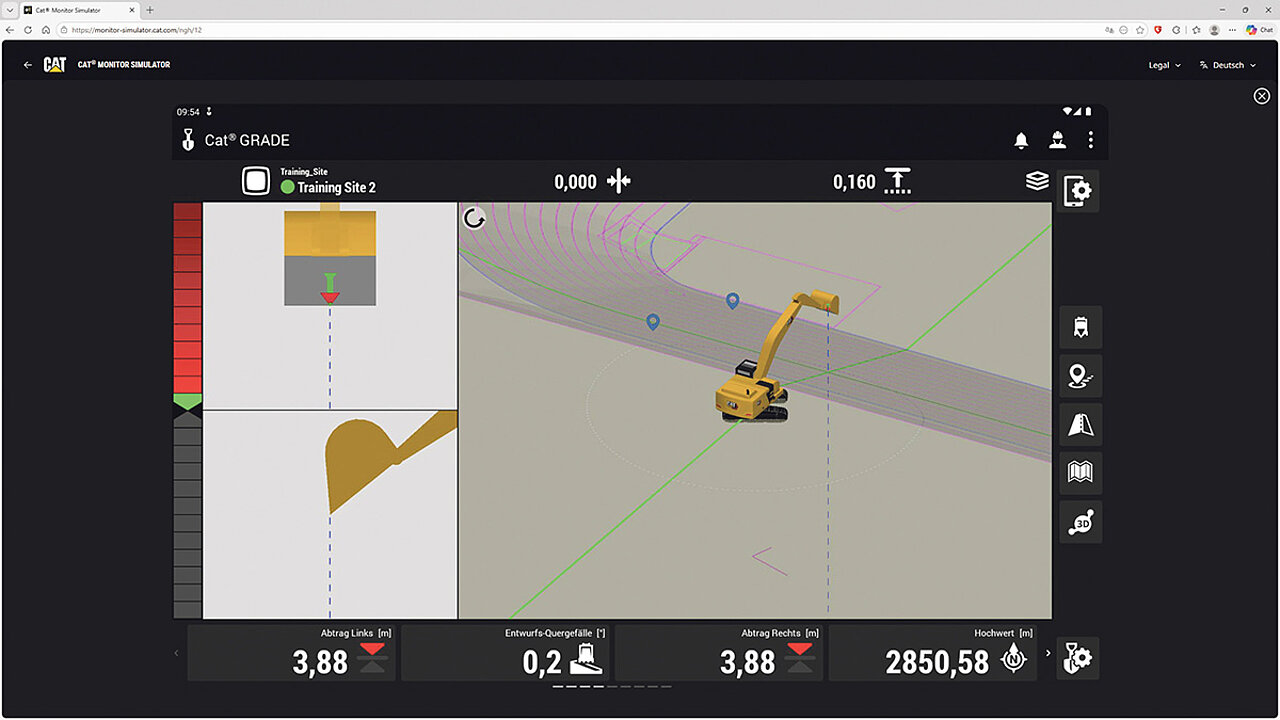This screenshot has width=1280, height=720.
Task: Click the Training Site 2 design name
Action: pos(337,188)
